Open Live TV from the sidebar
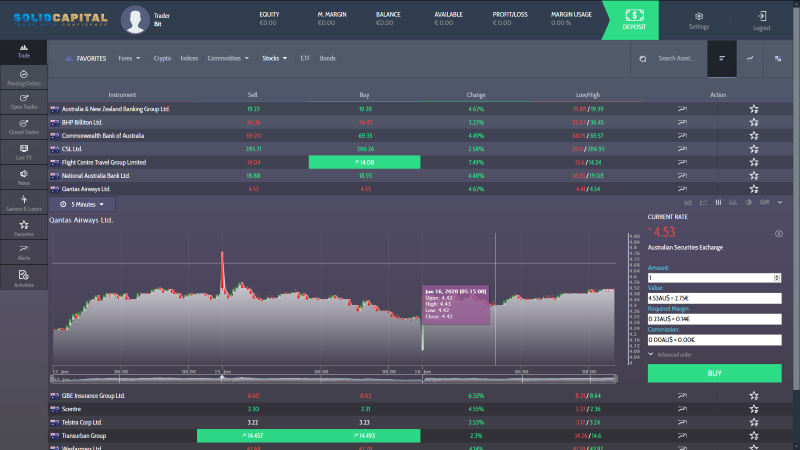 tap(23, 152)
